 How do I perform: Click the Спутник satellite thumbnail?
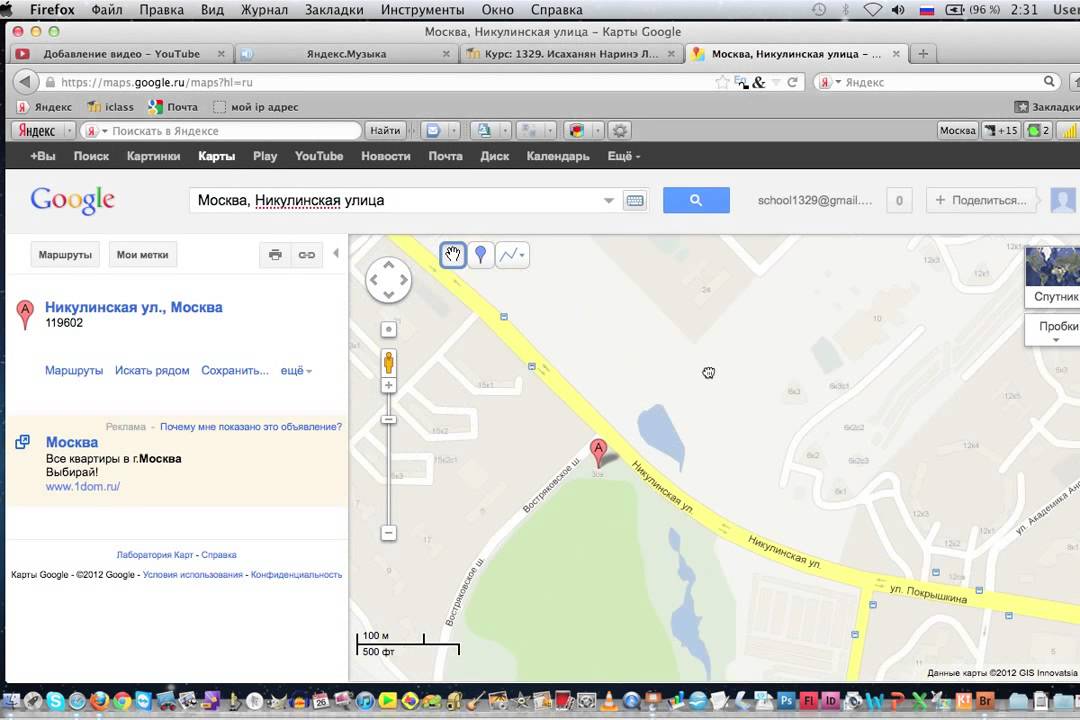1052,276
